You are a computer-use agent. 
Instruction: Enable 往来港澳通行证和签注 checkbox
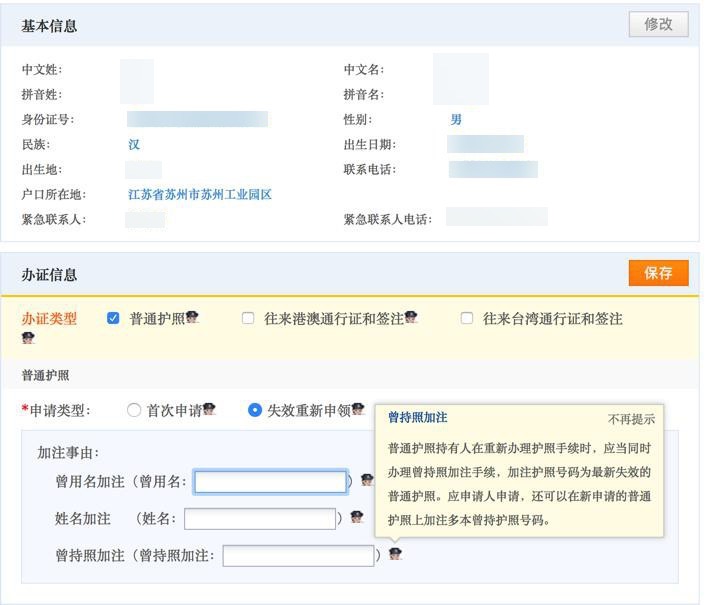tap(248, 318)
